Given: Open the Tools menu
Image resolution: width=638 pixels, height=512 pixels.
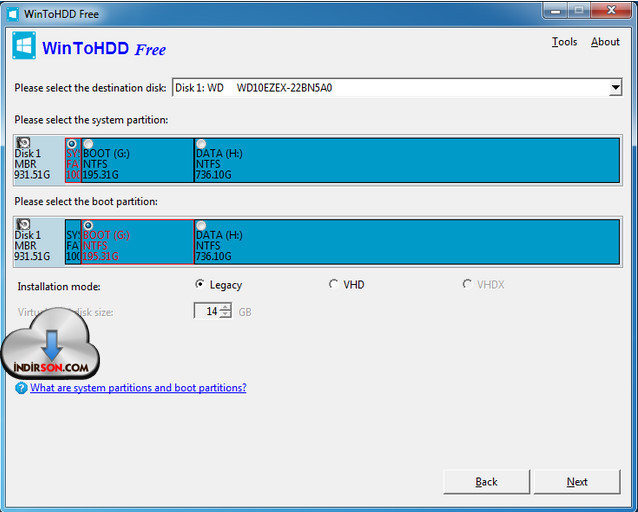Looking at the screenshot, I should point(564,42).
